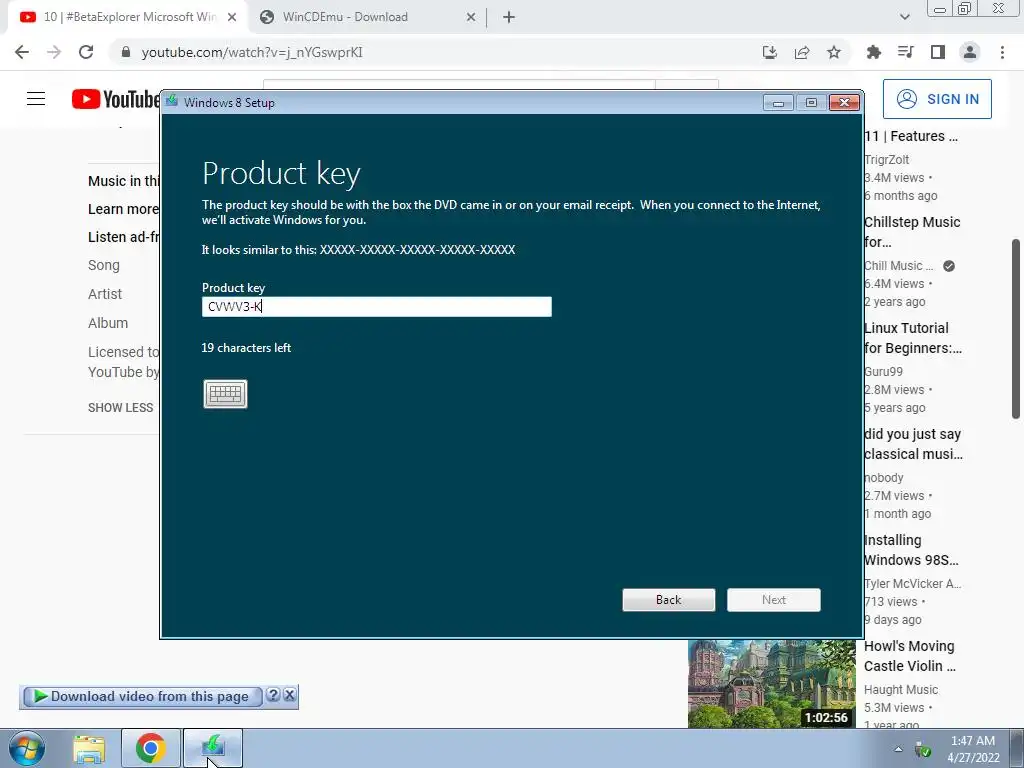
Task: Click the address bar URL
Action: [x=252, y=52]
